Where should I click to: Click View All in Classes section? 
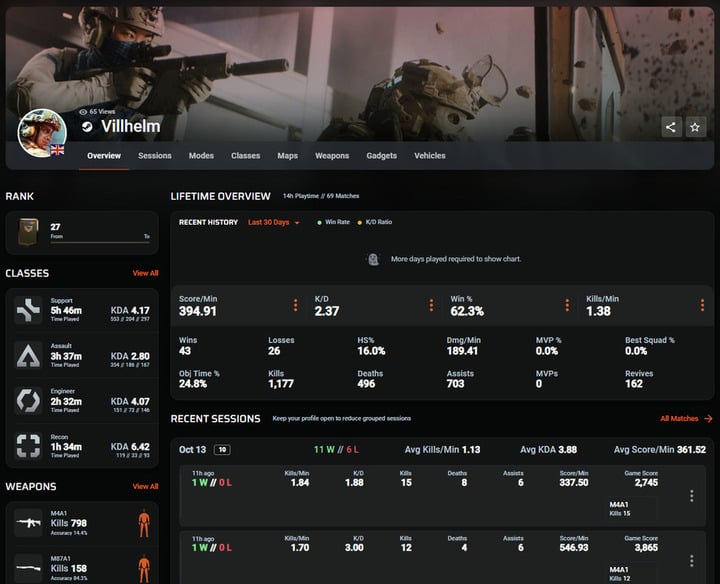pos(145,273)
